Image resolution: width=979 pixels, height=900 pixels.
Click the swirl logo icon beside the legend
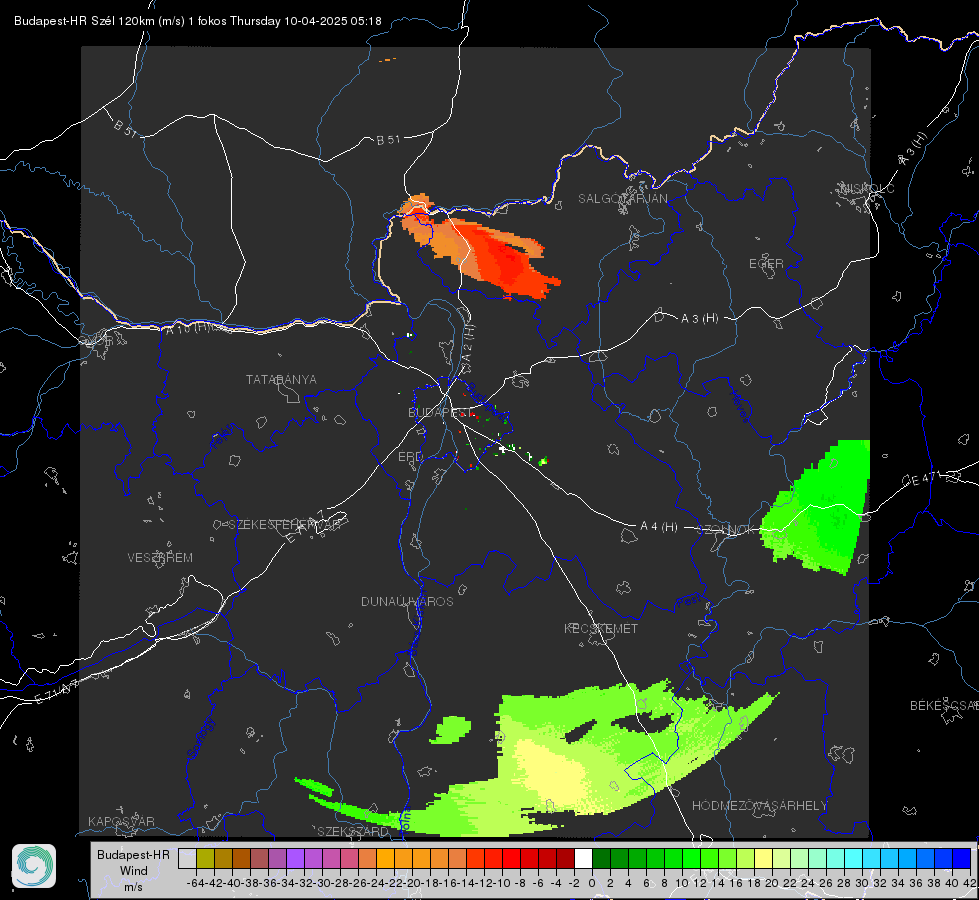pos(34,866)
